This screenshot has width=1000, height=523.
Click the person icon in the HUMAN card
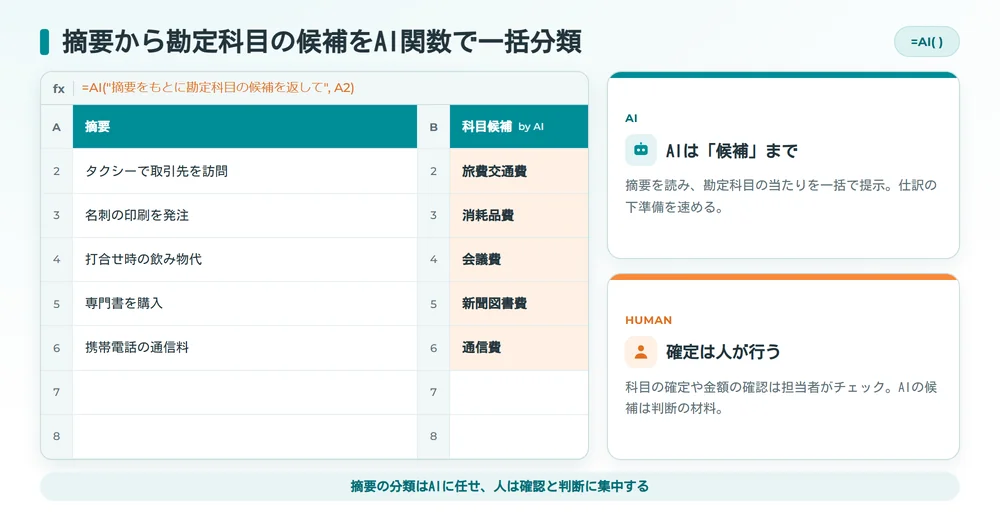[640, 351]
